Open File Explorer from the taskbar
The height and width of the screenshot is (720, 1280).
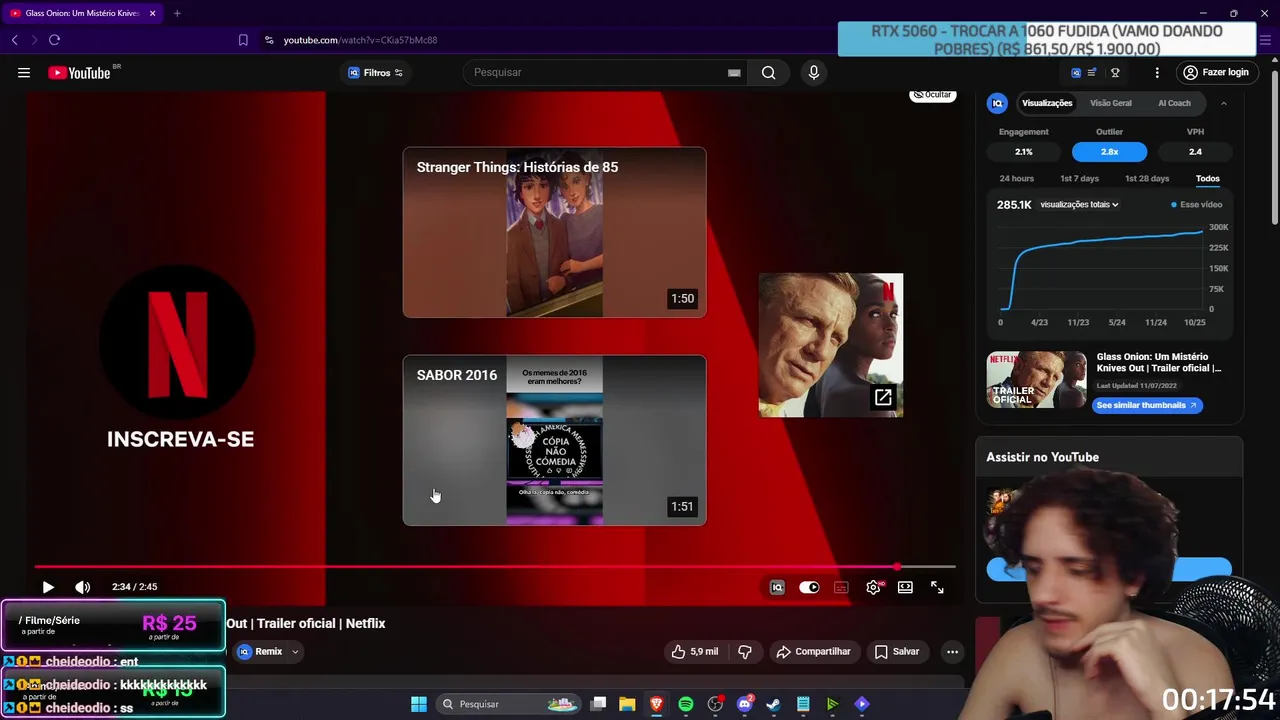click(x=627, y=704)
